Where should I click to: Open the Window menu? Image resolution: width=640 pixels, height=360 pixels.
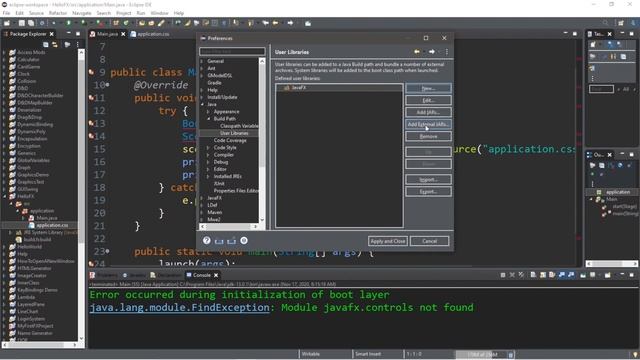[159, 13]
